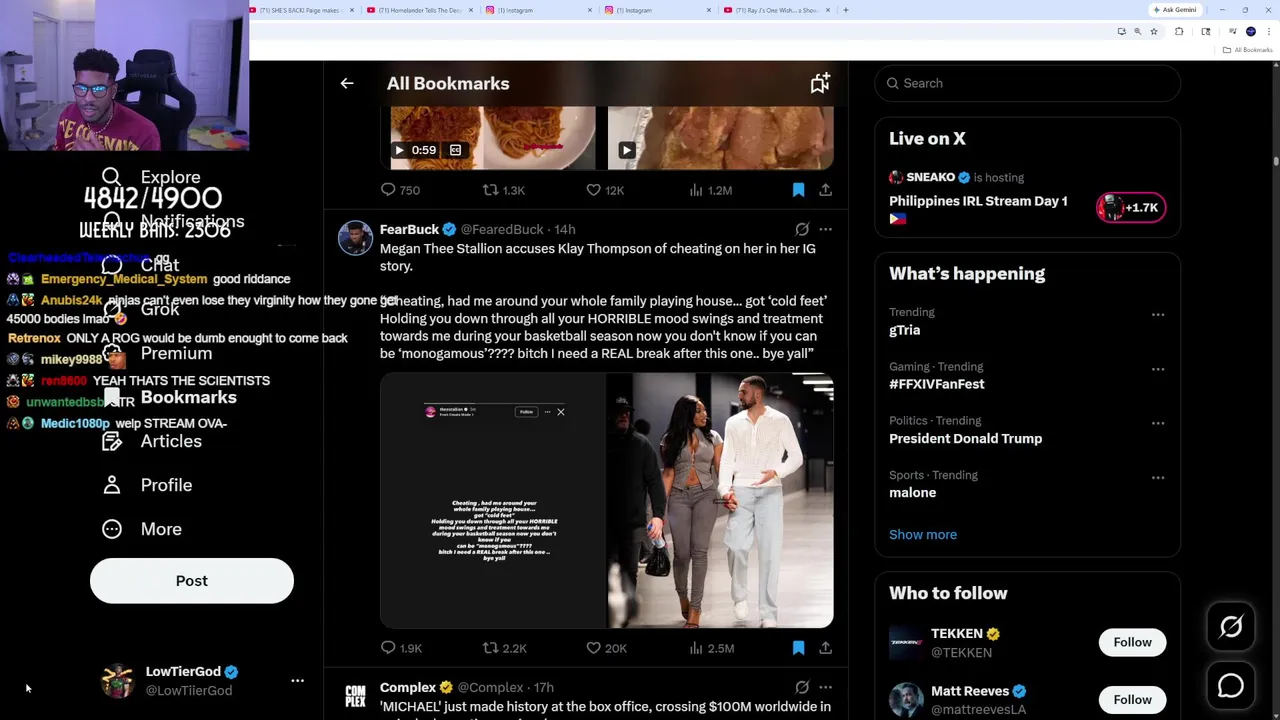Open the browser extensions puzzle icon
Image resolution: width=1280 pixels, height=720 pixels.
(1179, 32)
